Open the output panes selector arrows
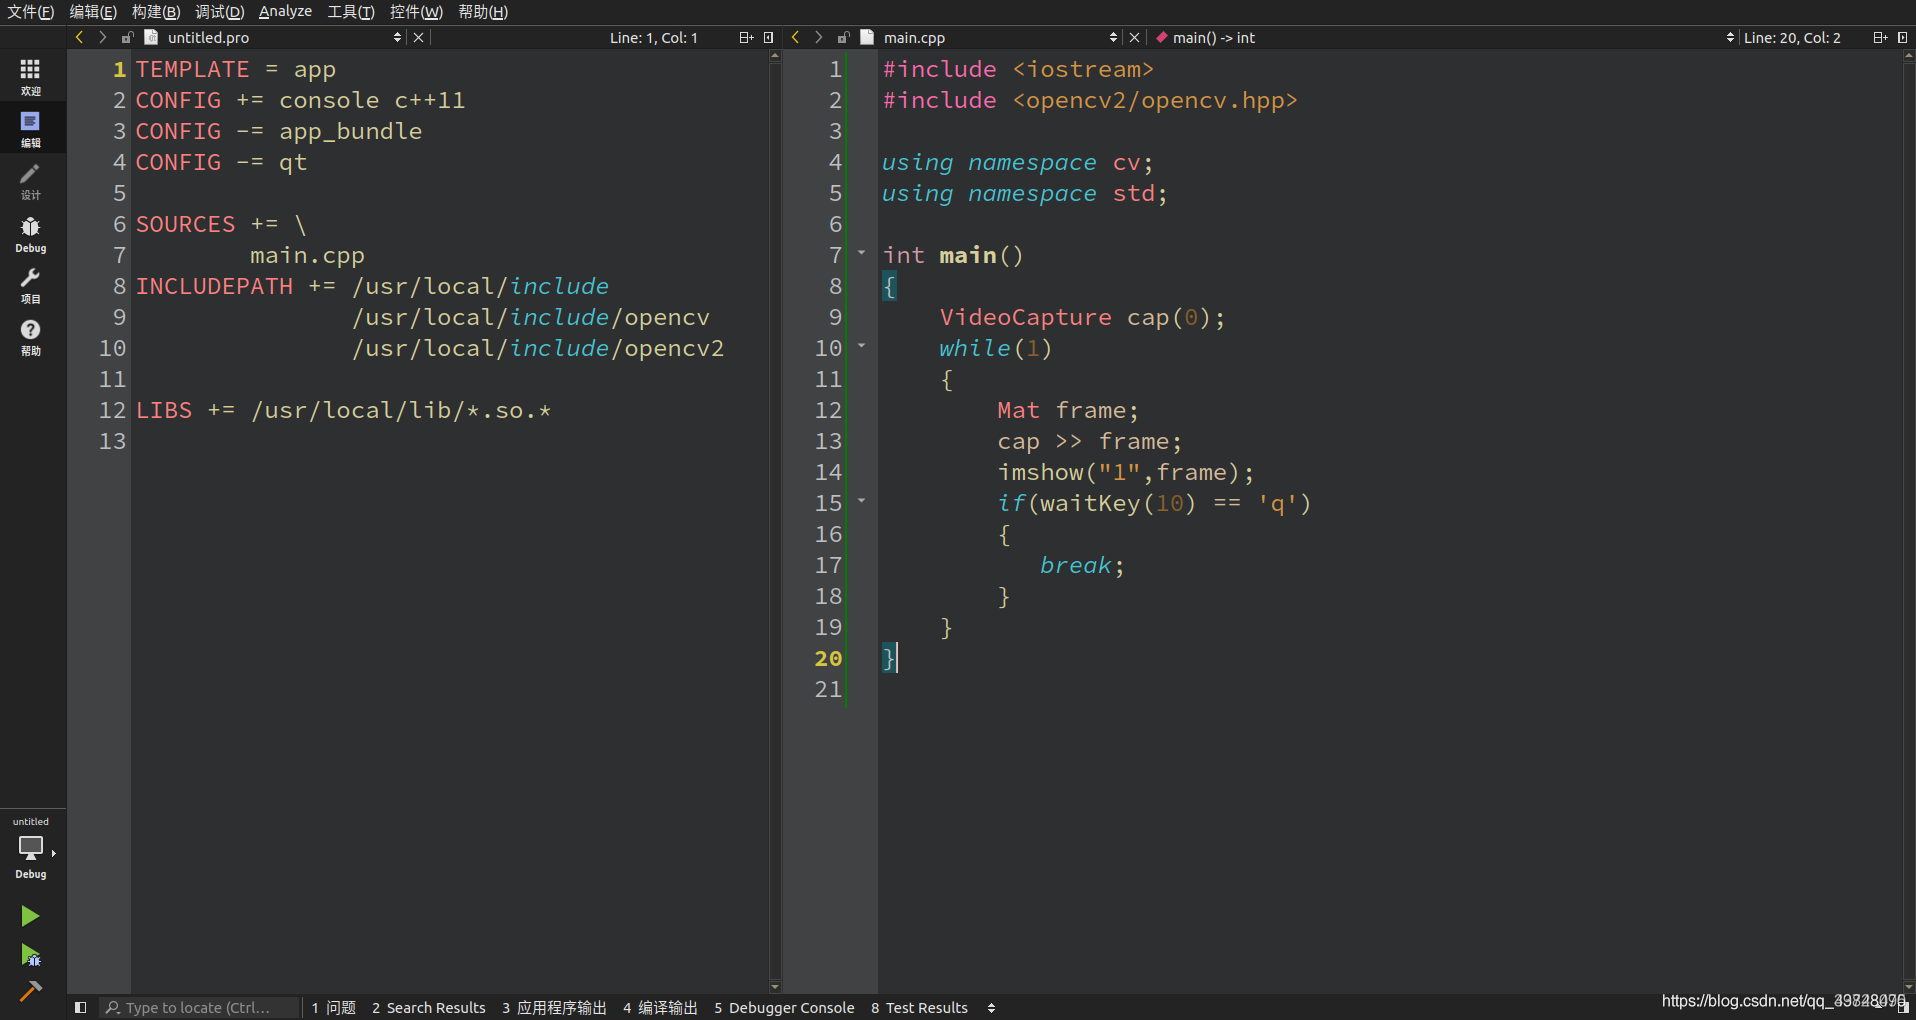Viewport: 1916px width, 1020px height. [x=991, y=1008]
